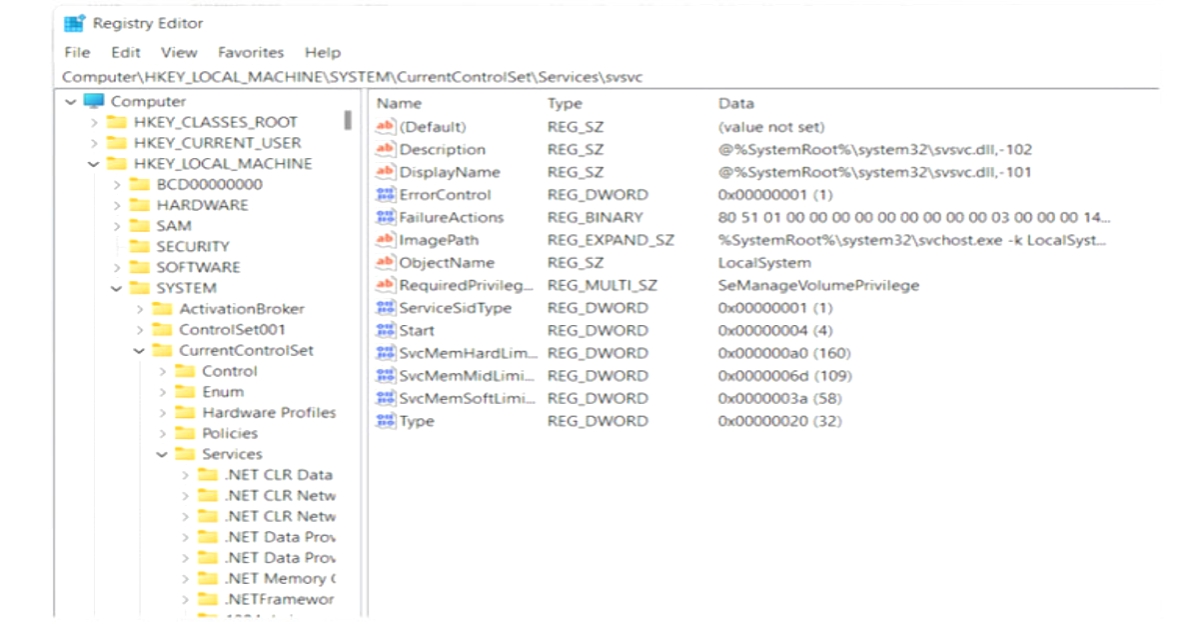Screen dimensions: 1200x628
Task: Select the HARDWARE tree item label
Action: 203,205
